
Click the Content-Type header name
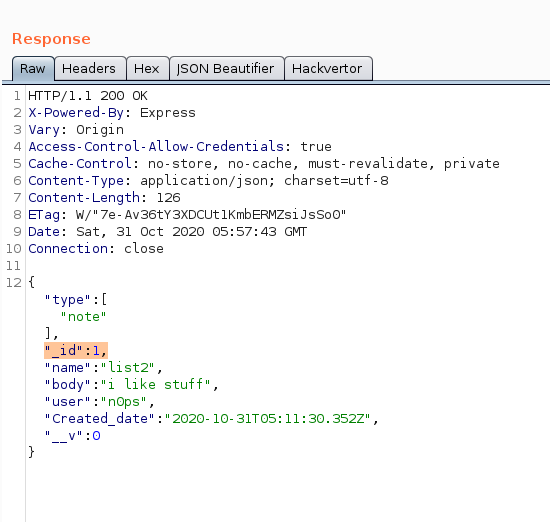click(76, 181)
